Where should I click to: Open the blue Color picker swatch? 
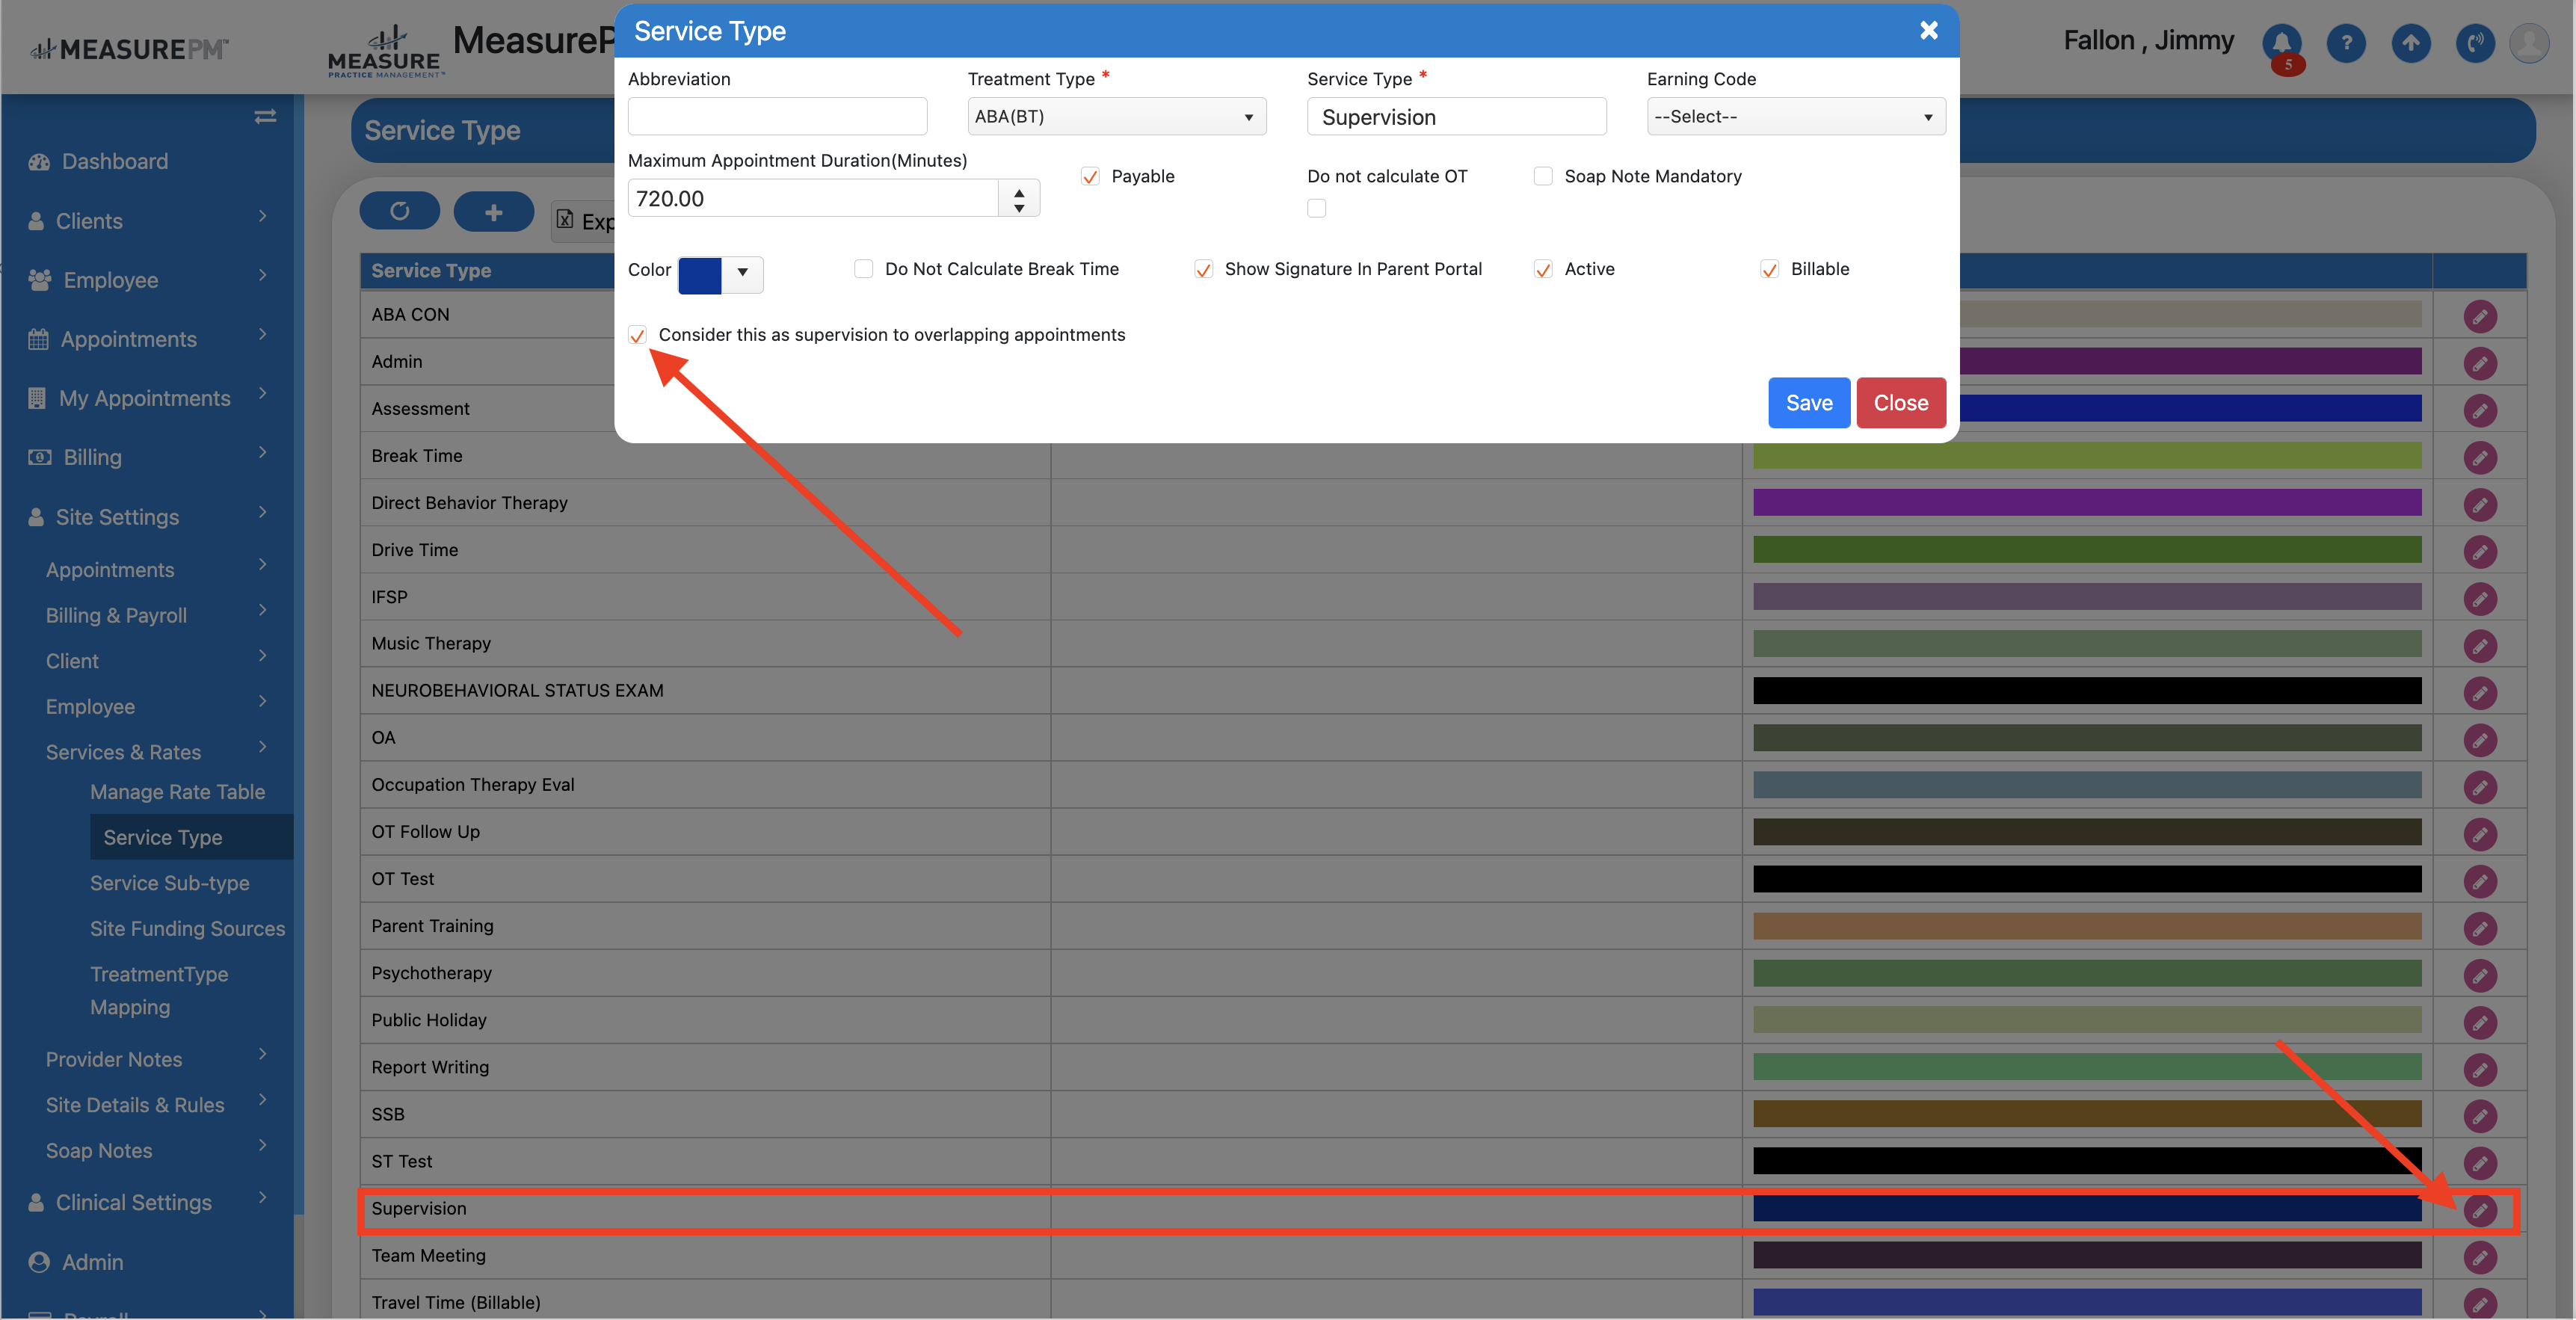[700, 274]
